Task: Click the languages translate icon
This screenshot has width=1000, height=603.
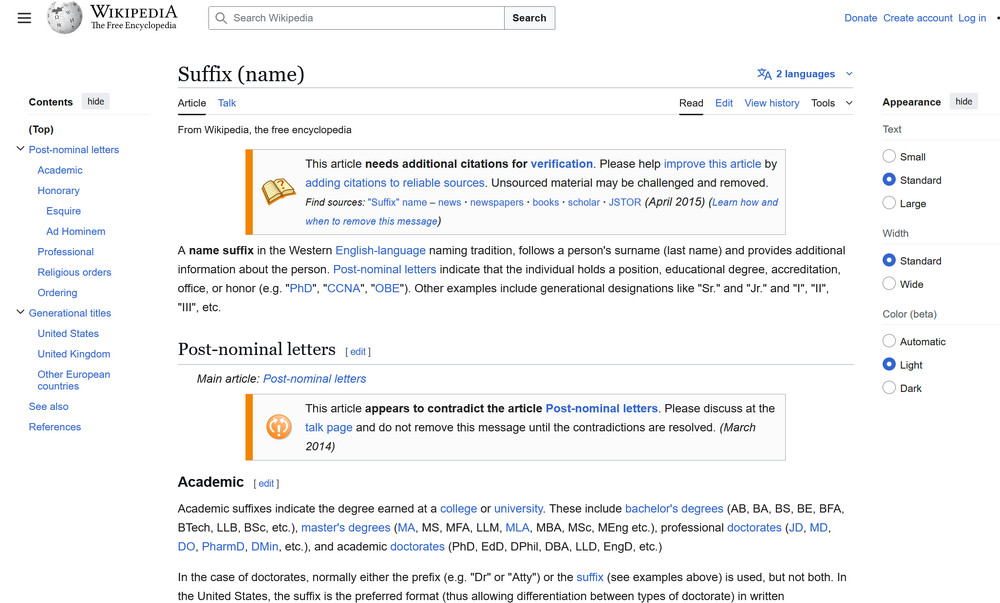Action: pos(764,74)
